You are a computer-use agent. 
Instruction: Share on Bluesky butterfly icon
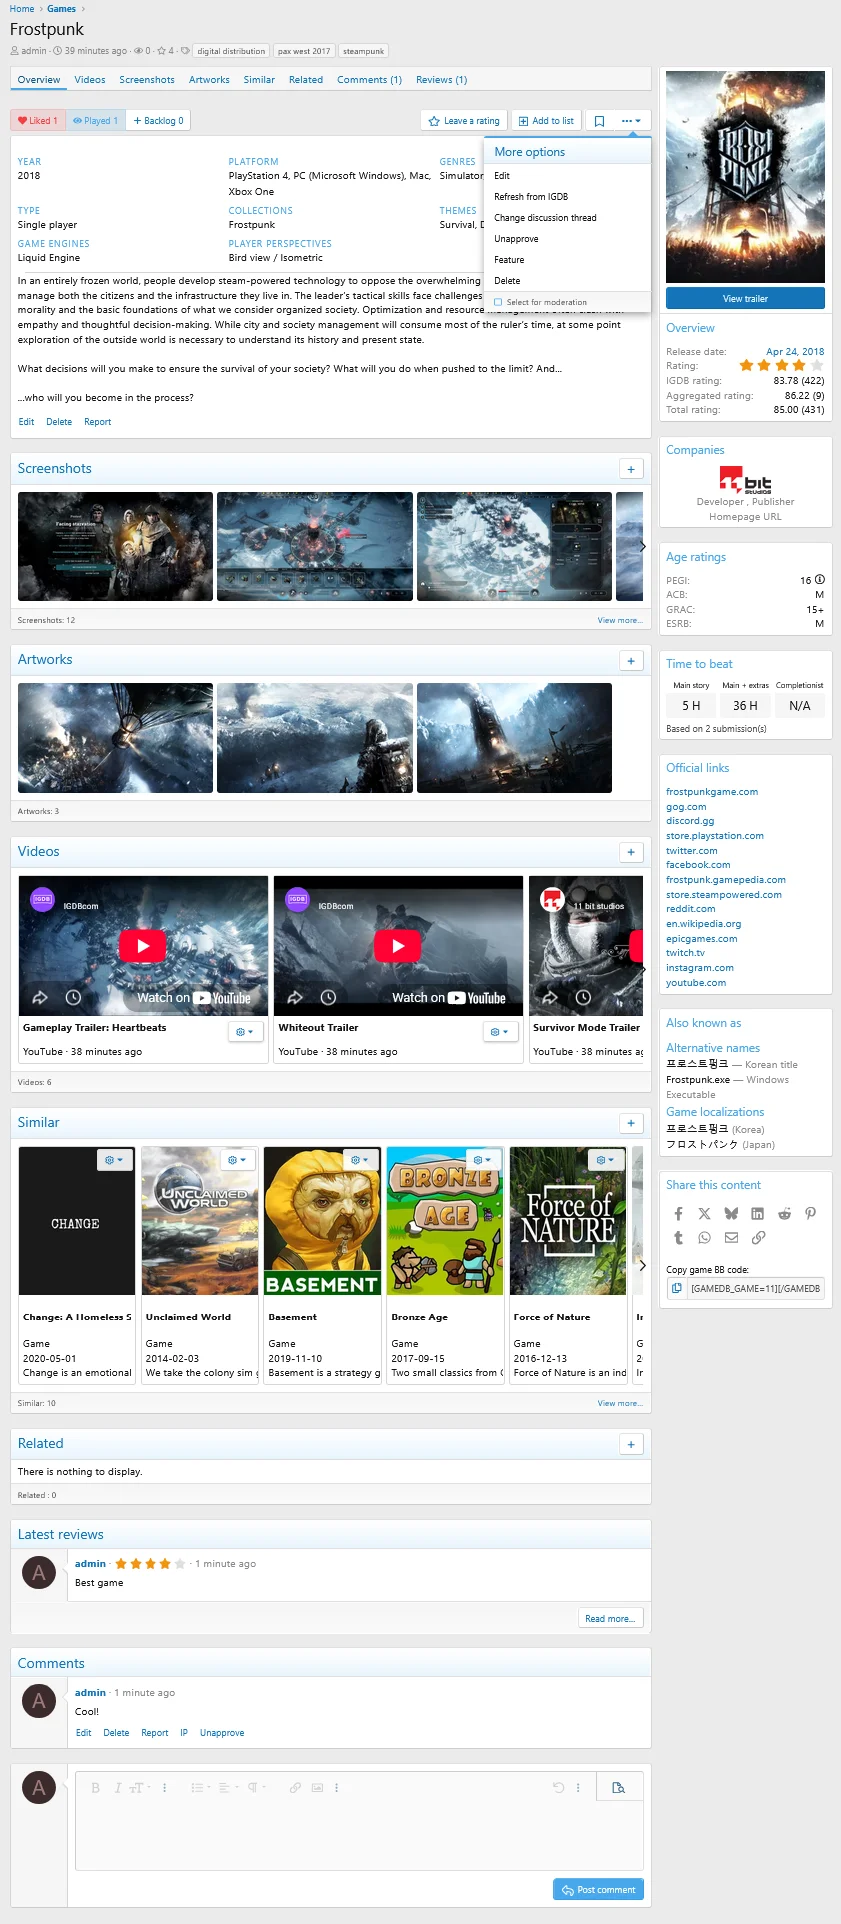pyautogui.click(x=731, y=1213)
